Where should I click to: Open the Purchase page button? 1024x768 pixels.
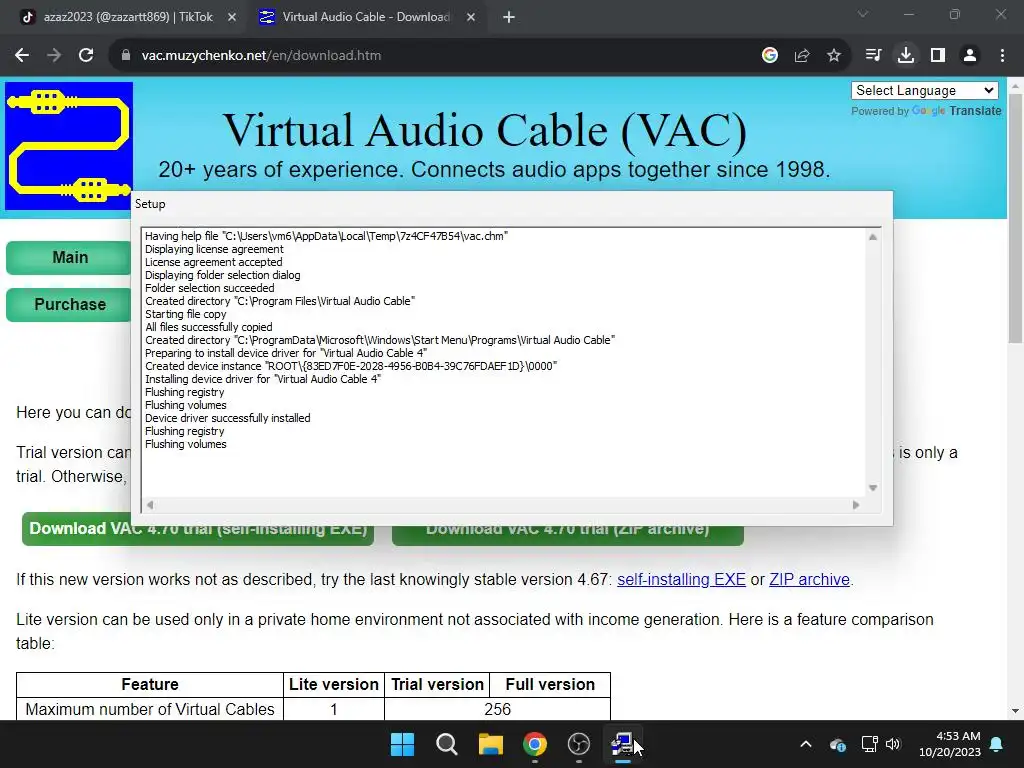(x=69, y=304)
